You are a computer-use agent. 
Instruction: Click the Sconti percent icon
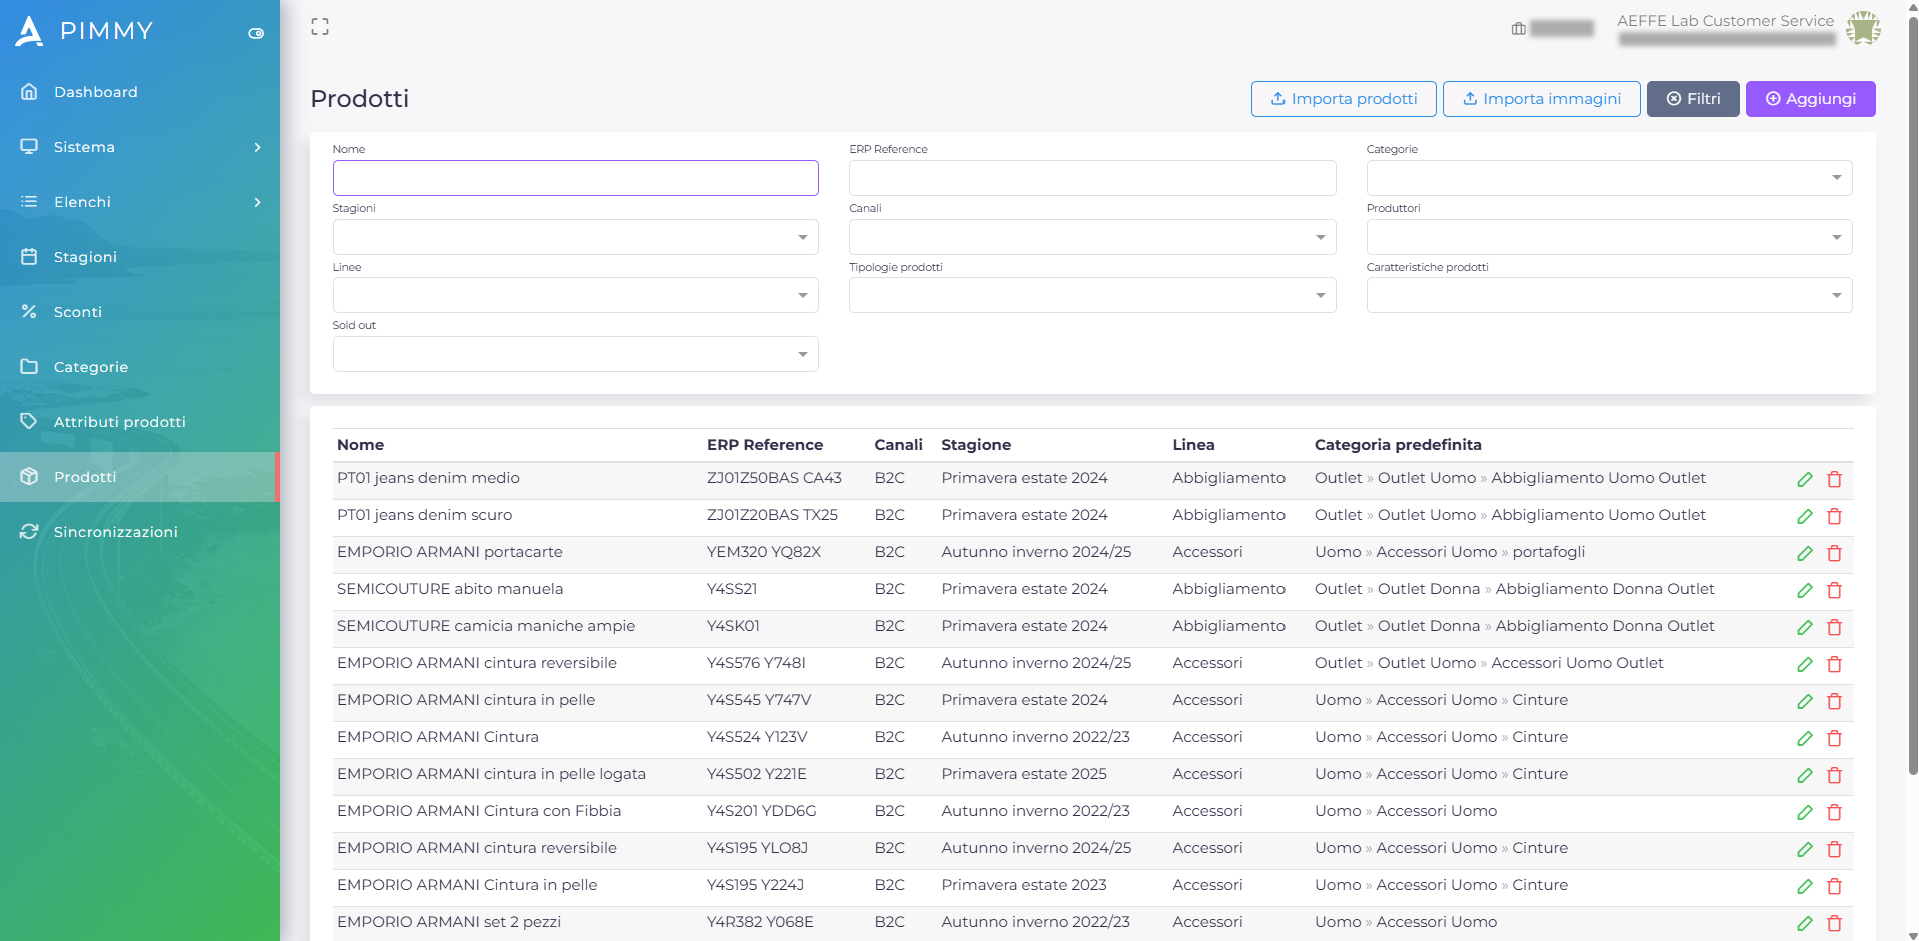pyautogui.click(x=29, y=311)
